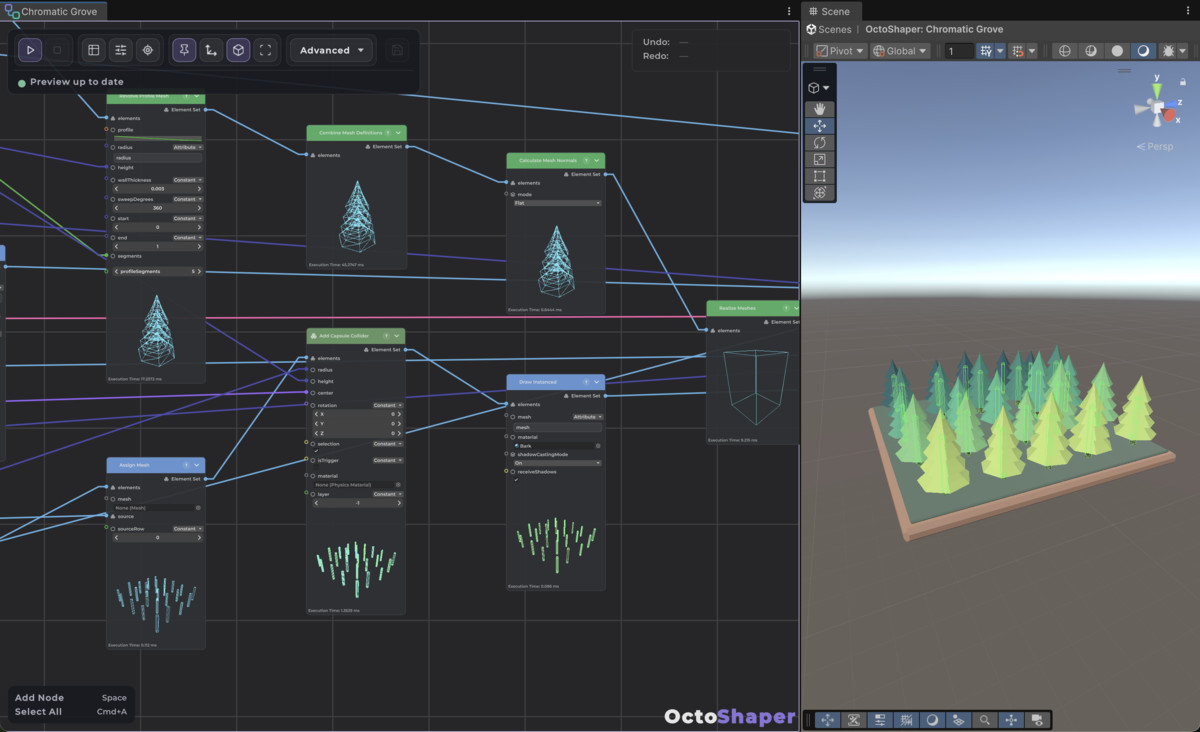
Task: Open debug draw mode dropdown arrow
Action: coord(1183,51)
